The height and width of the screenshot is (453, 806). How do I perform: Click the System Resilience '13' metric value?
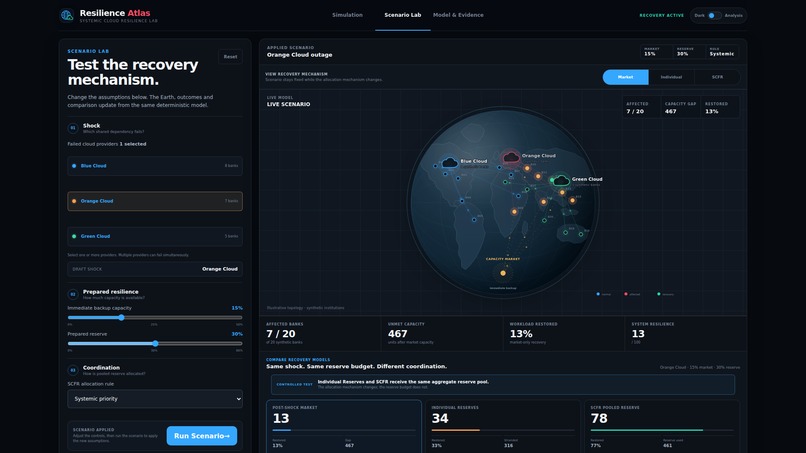(x=638, y=334)
